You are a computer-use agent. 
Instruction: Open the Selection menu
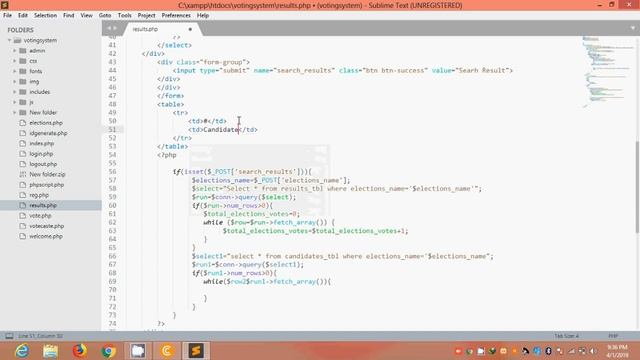click(x=45, y=15)
